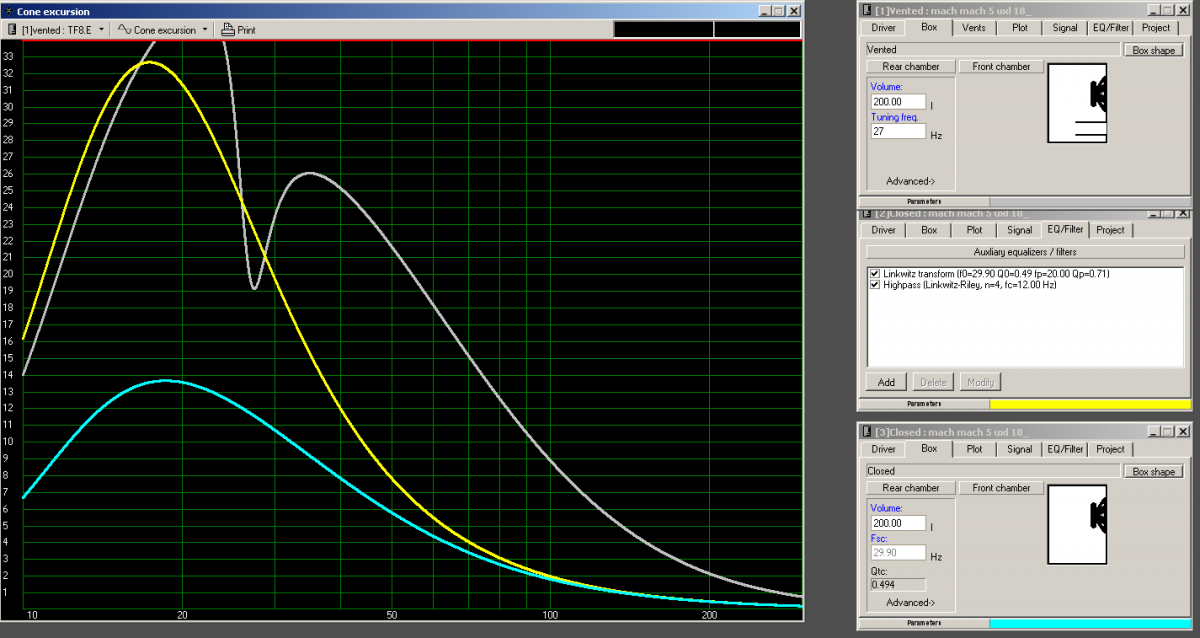Click the Closed box type name field
The image size is (1200, 638).
click(993, 471)
